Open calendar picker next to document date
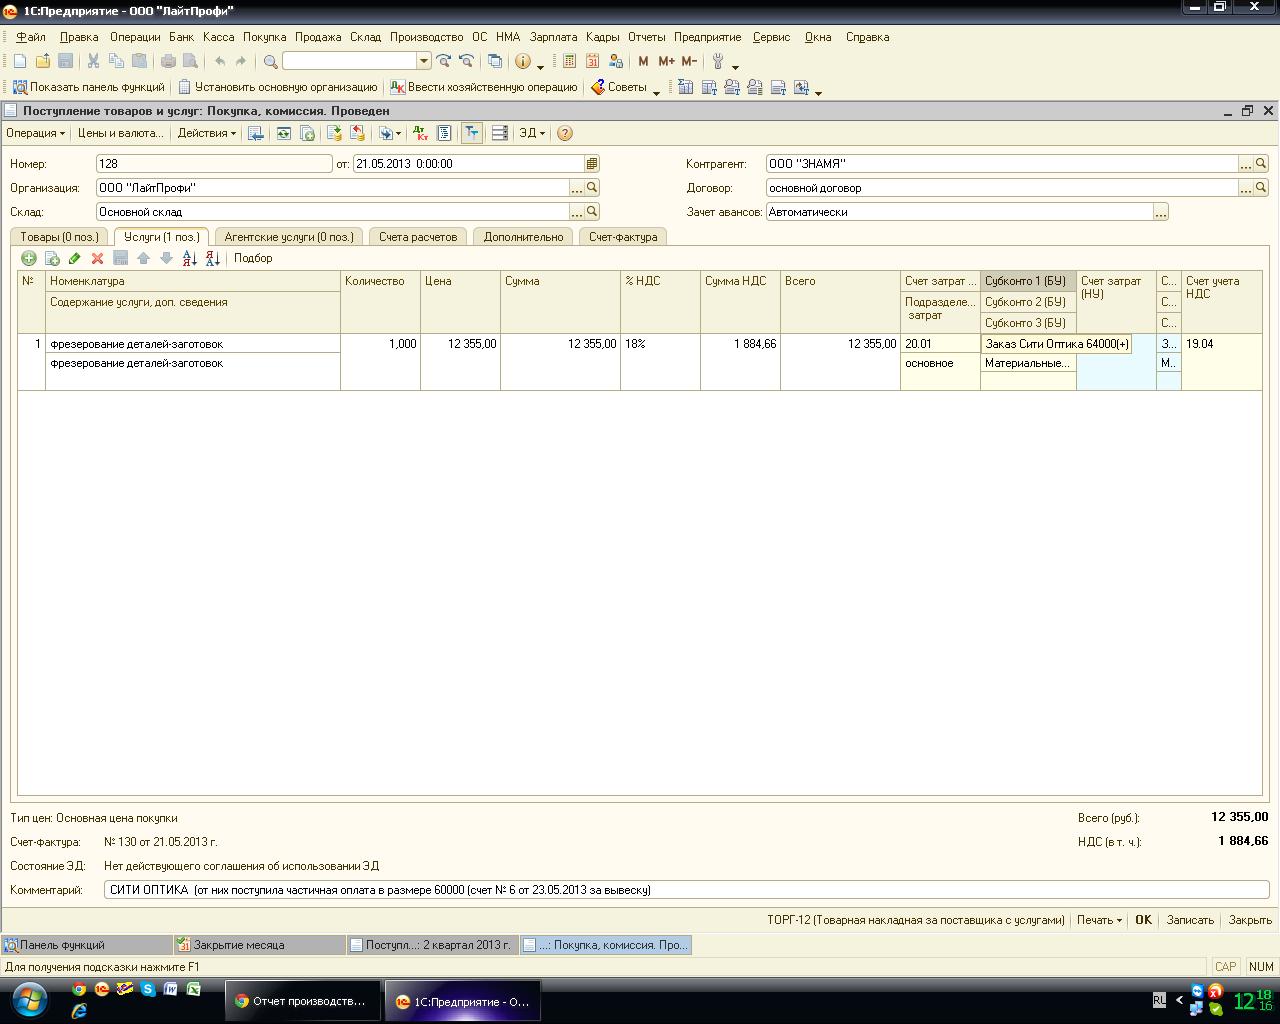The height and width of the screenshot is (1024, 1280). [592, 164]
